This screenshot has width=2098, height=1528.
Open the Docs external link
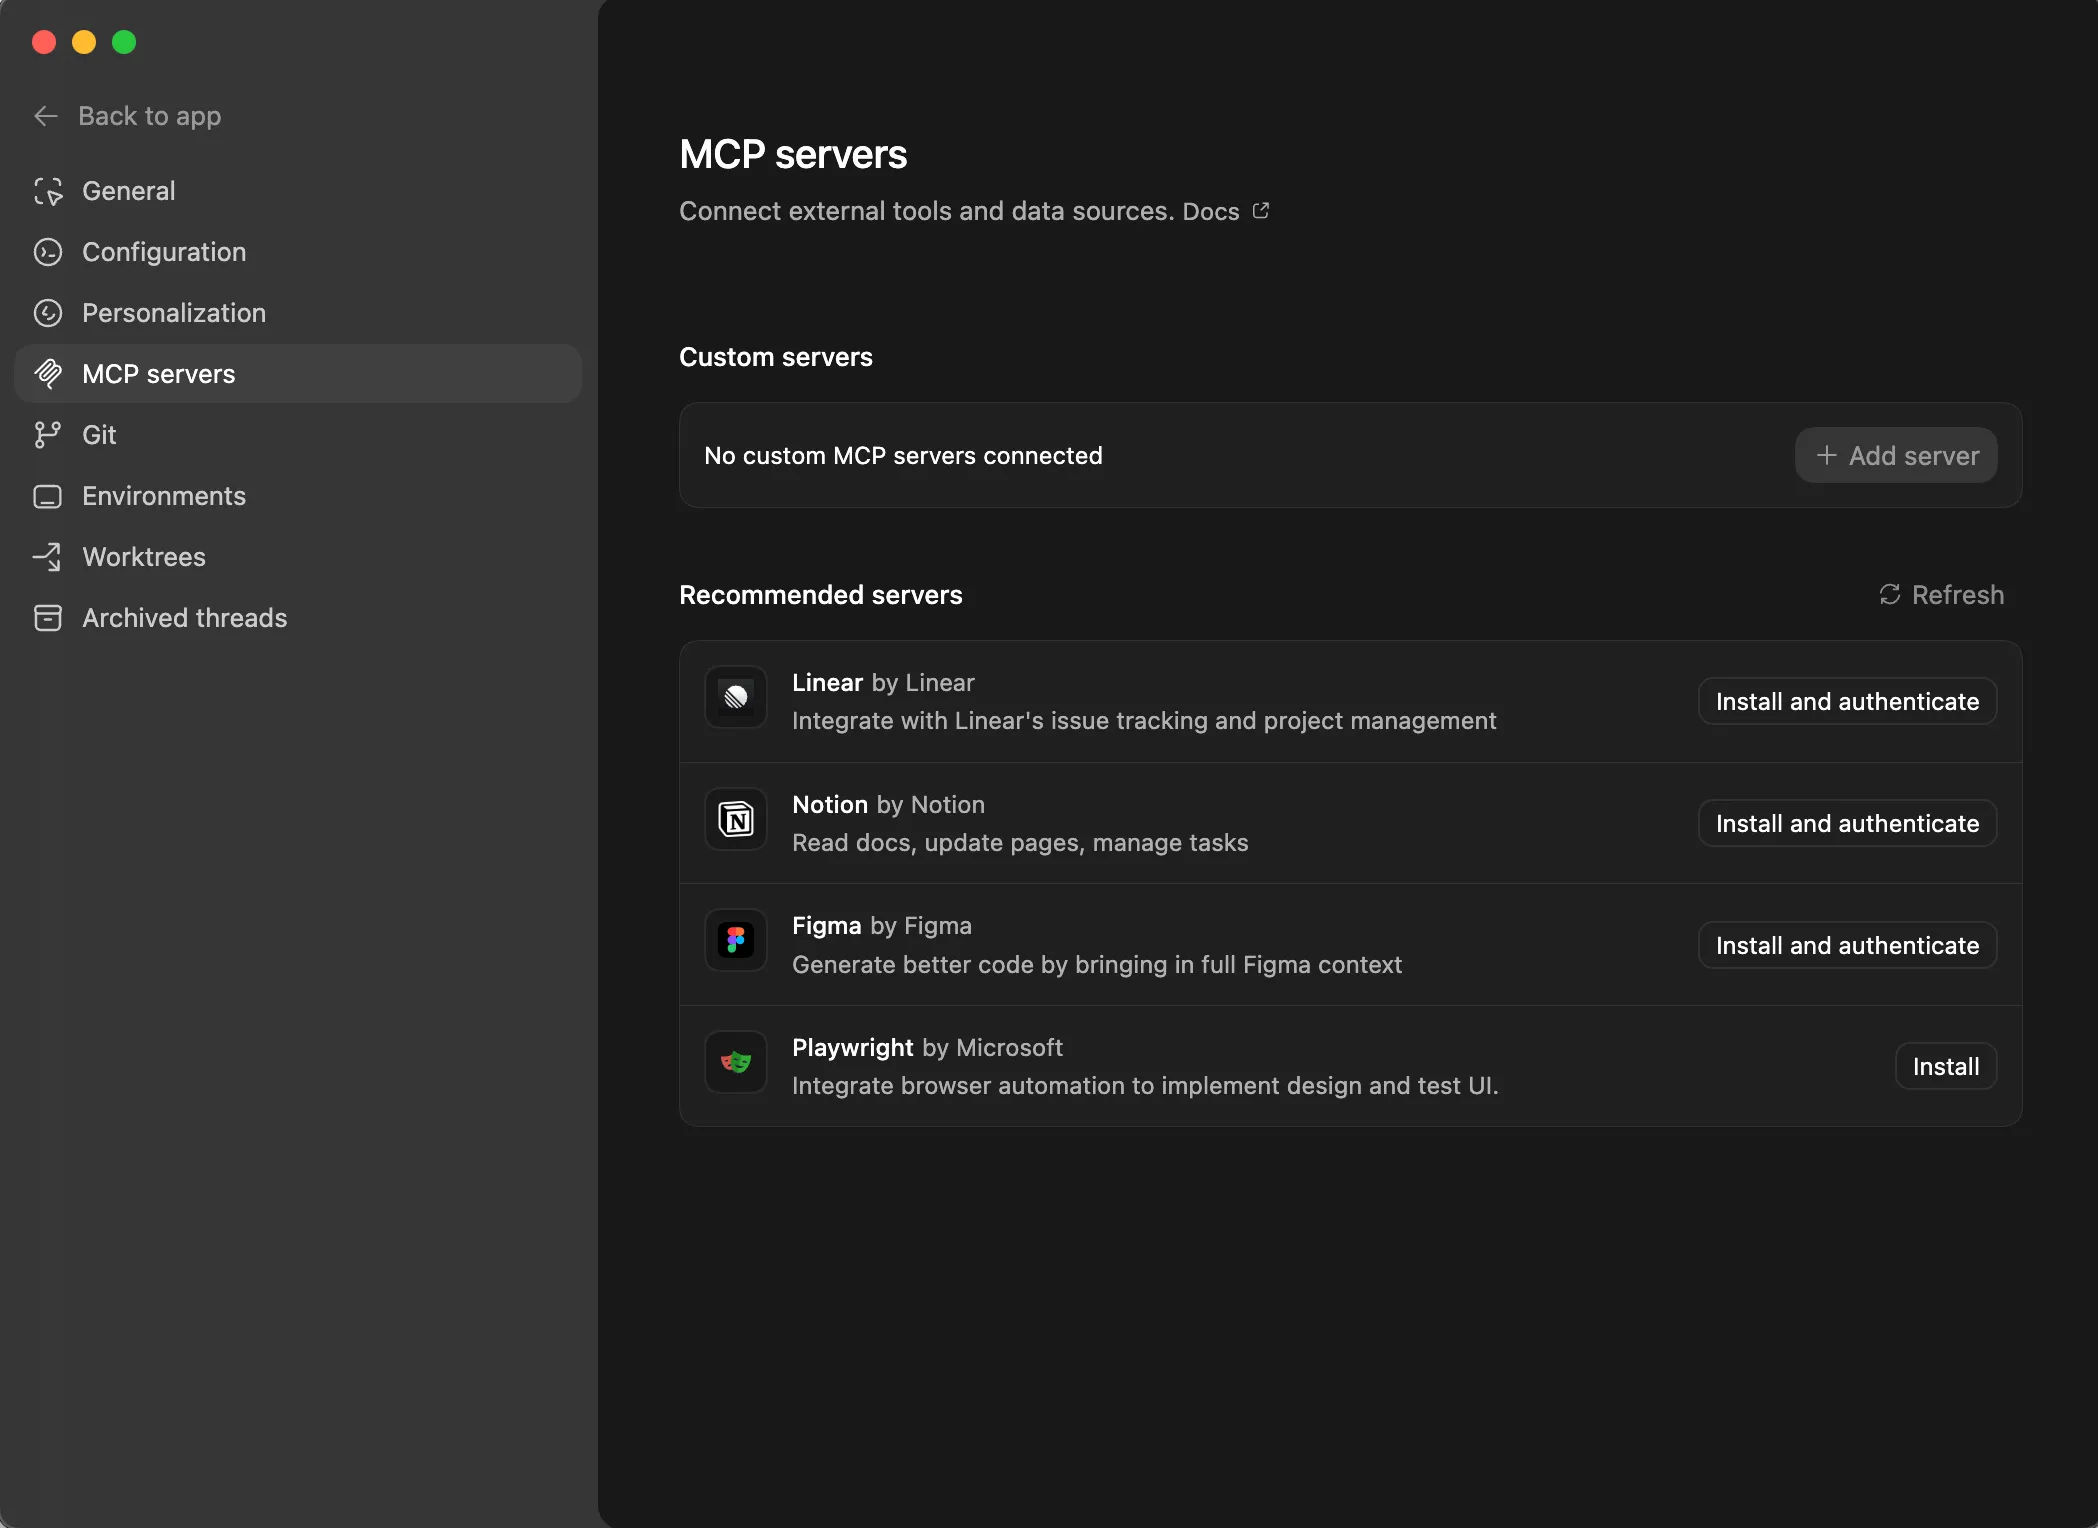[1261, 210]
